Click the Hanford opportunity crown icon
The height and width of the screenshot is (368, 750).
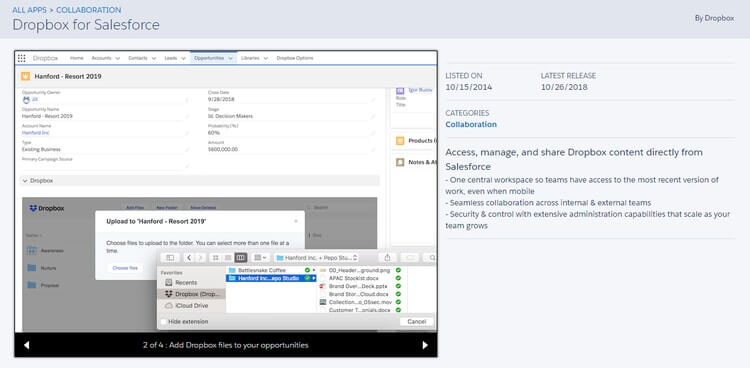pyautogui.click(x=25, y=77)
